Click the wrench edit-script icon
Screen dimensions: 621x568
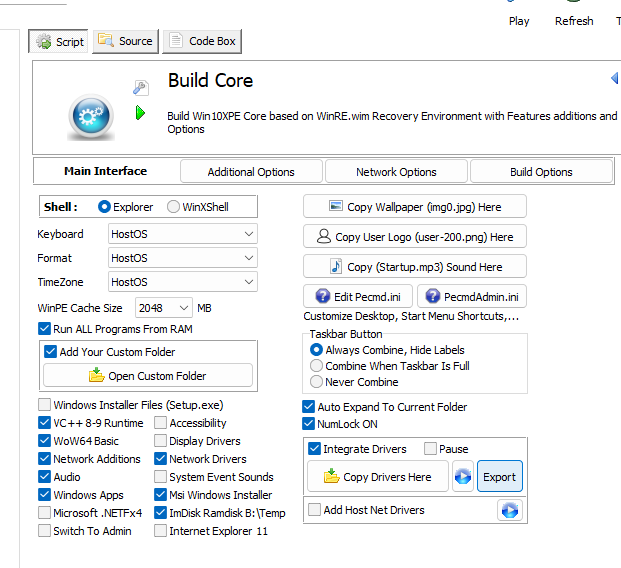[141, 88]
